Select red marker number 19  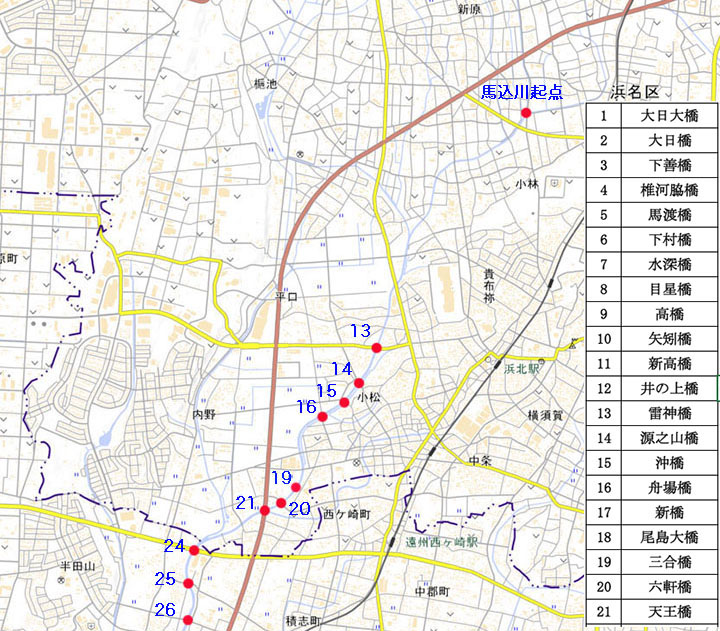[x=295, y=487]
